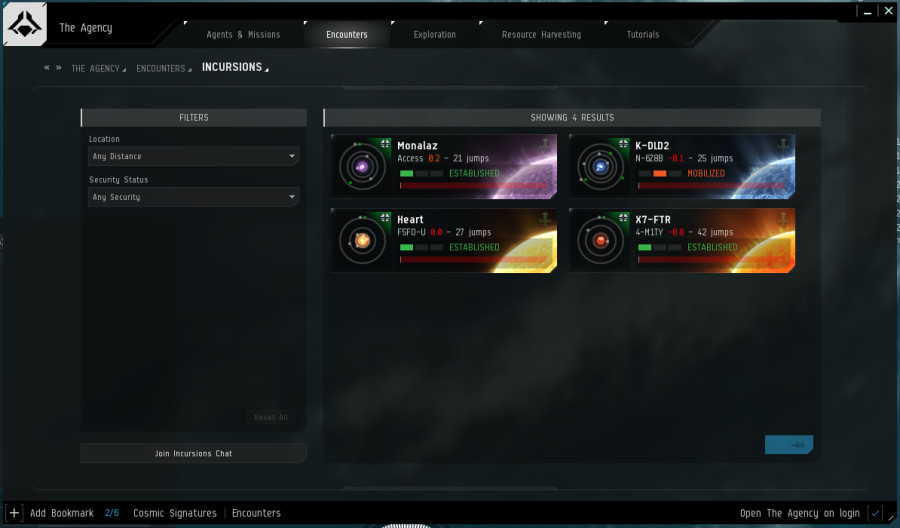
Task: Click the ESTABLISHED label on X7-FTR card
Action: coord(712,247)
